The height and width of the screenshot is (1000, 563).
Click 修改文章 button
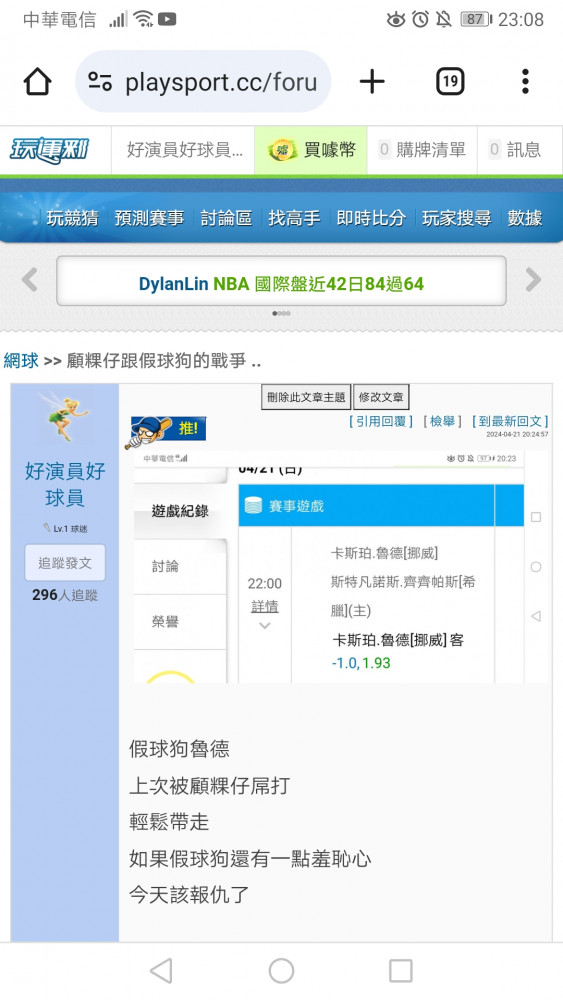point(381,397)
